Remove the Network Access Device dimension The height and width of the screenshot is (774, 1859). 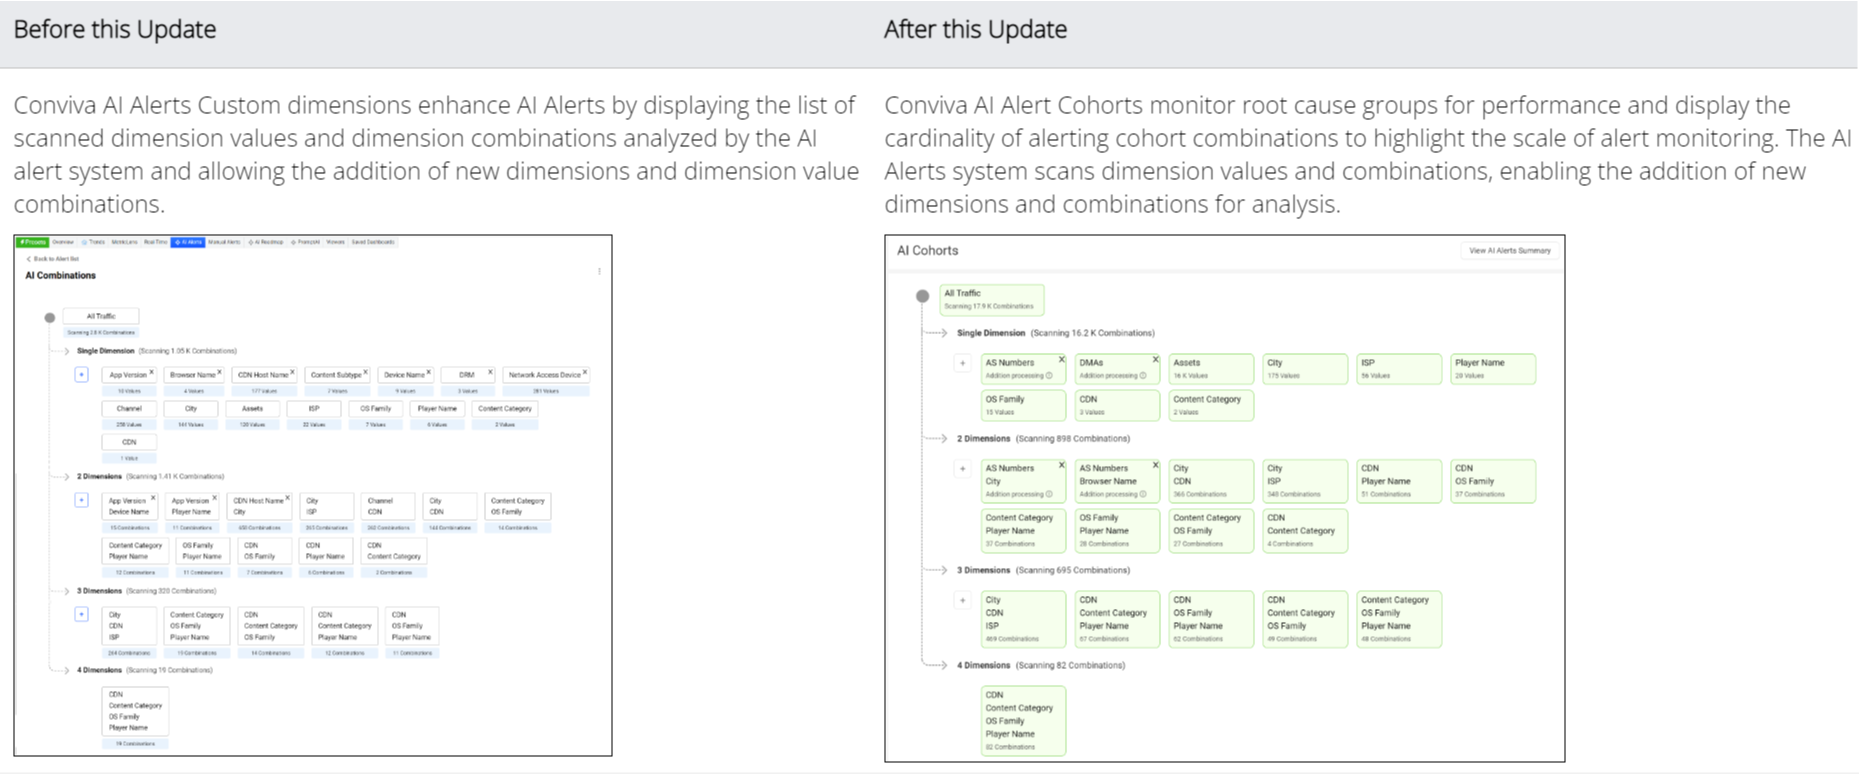coord(585,372)
